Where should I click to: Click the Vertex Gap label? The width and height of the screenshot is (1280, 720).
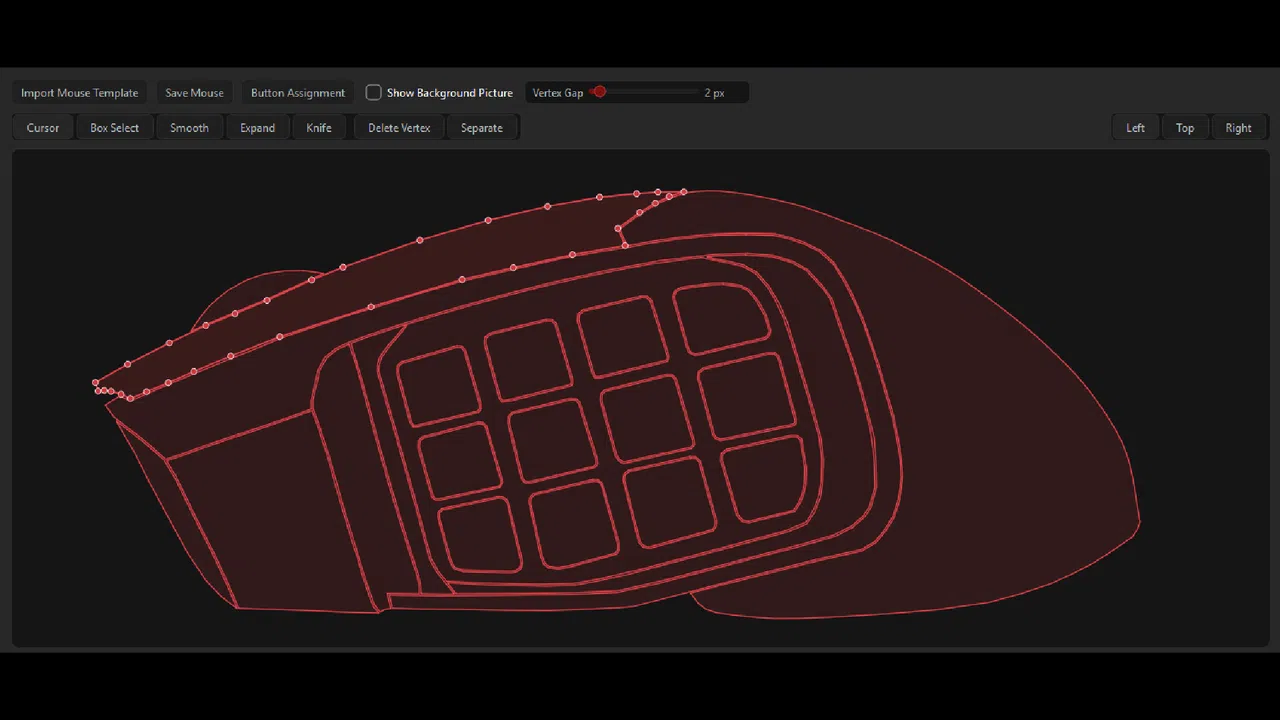pyautogui.click(x=558, y=93)
